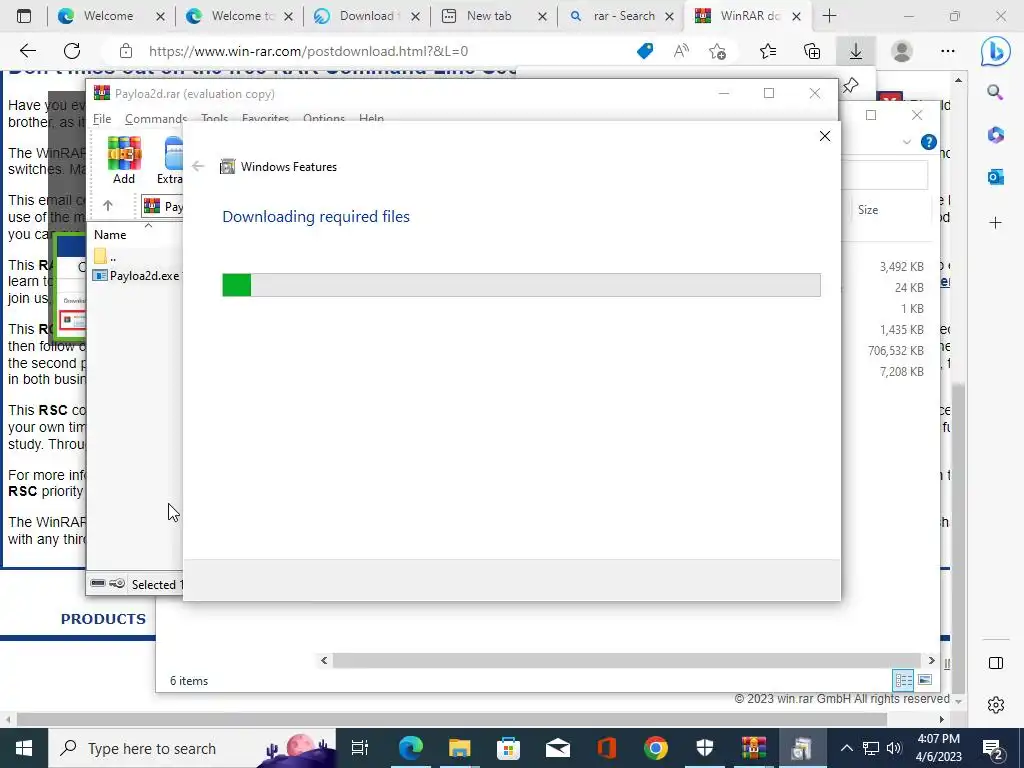Switch to the first Welcome tab

[x=109, y=16]
